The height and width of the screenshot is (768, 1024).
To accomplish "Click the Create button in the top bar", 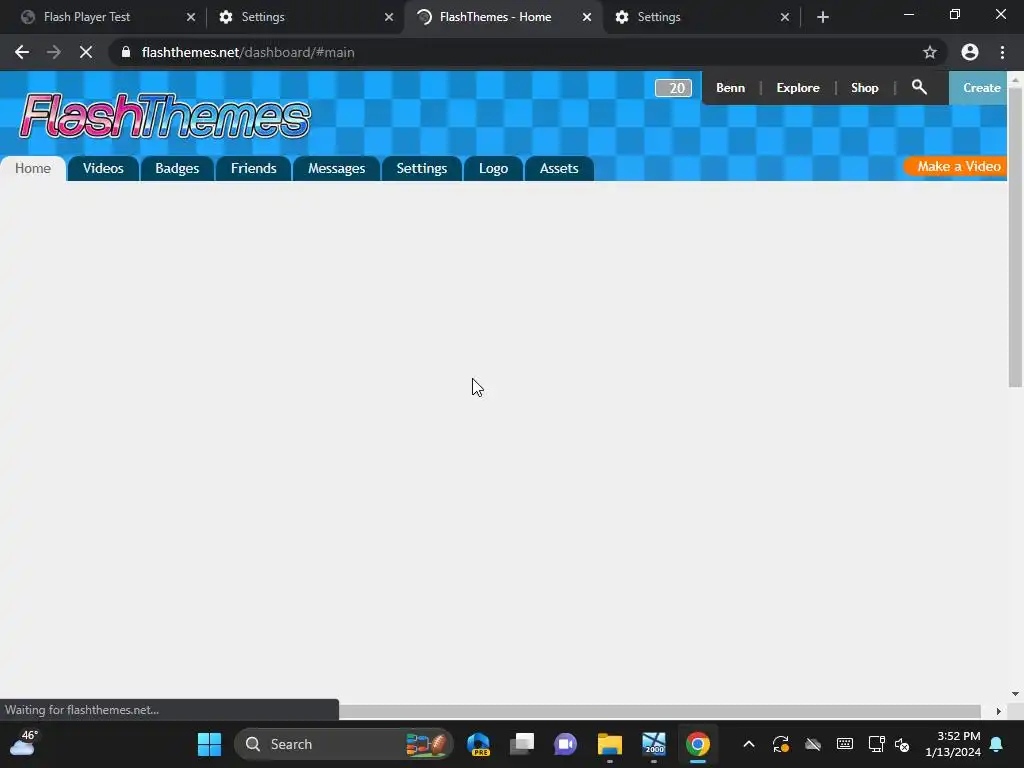I will pyautogui.click(x=978, y=88).
